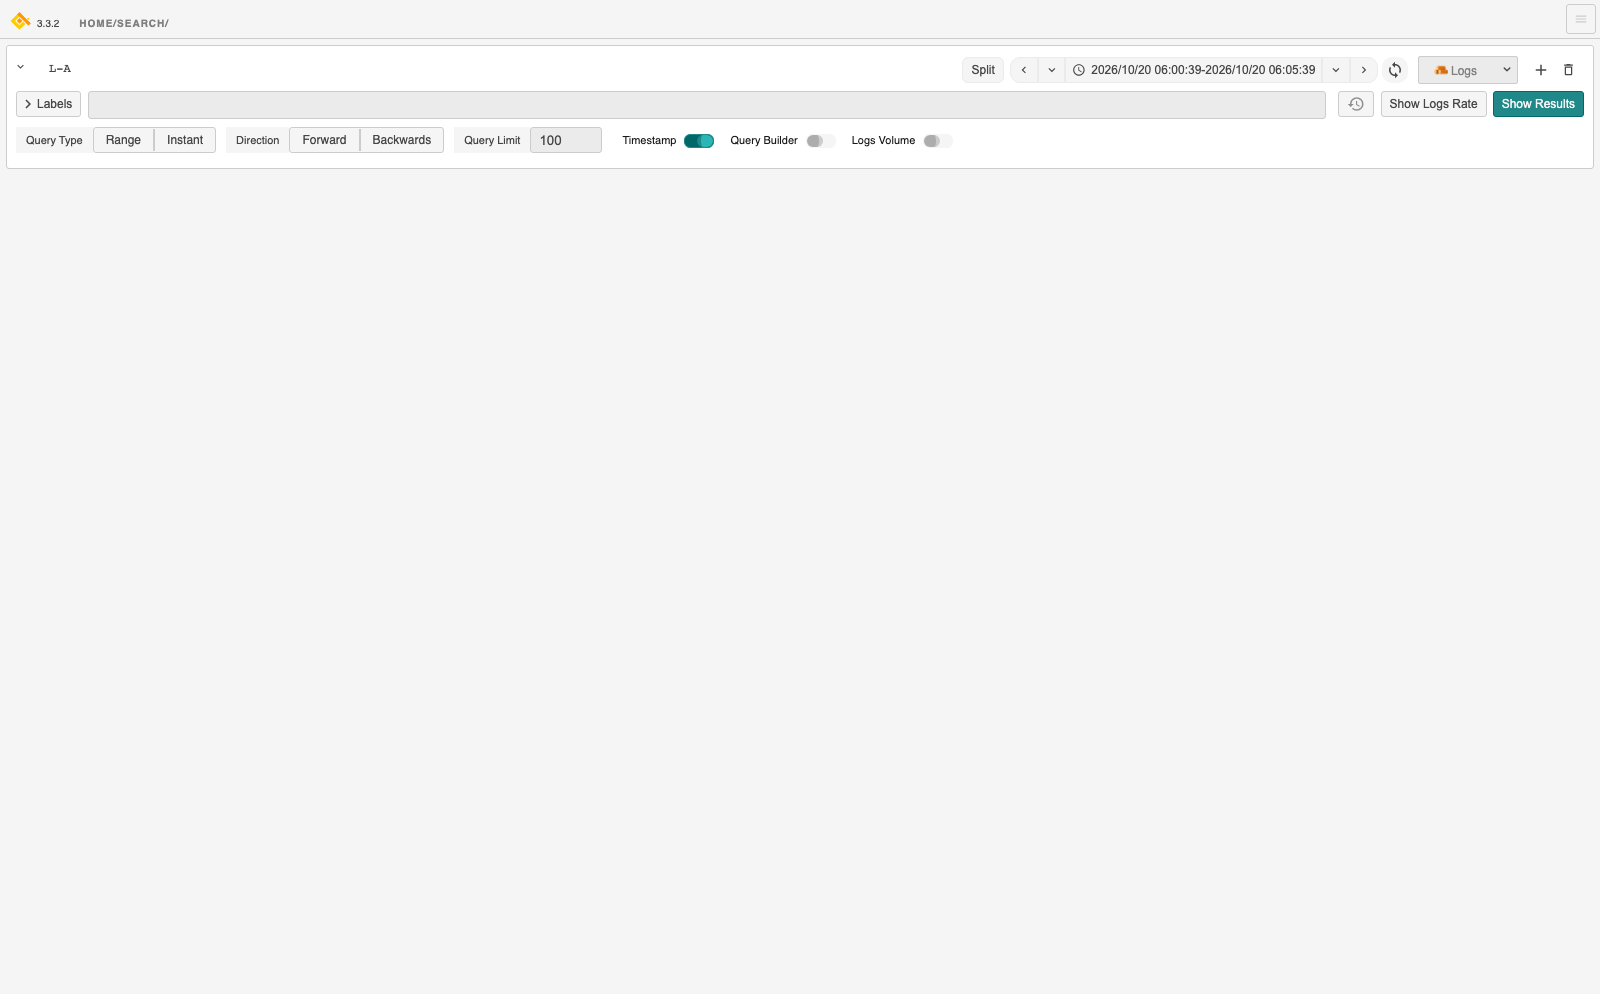Expand the time range options chevron
This screenshot has width=1600, height=1000.
(1336, 70)
